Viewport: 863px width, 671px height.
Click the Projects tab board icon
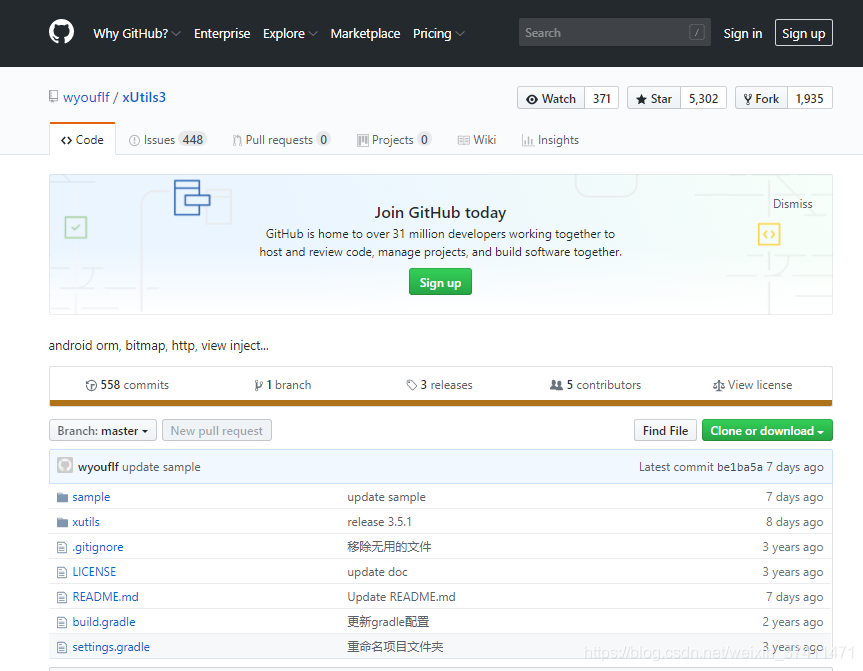[x=363, y=140]
